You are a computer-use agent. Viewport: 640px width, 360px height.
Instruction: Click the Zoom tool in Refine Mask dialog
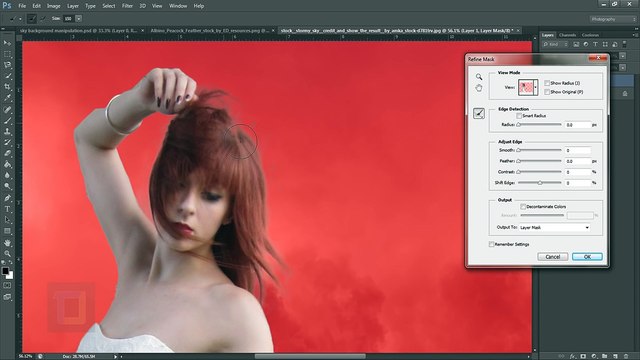click(x=479, y=77)
